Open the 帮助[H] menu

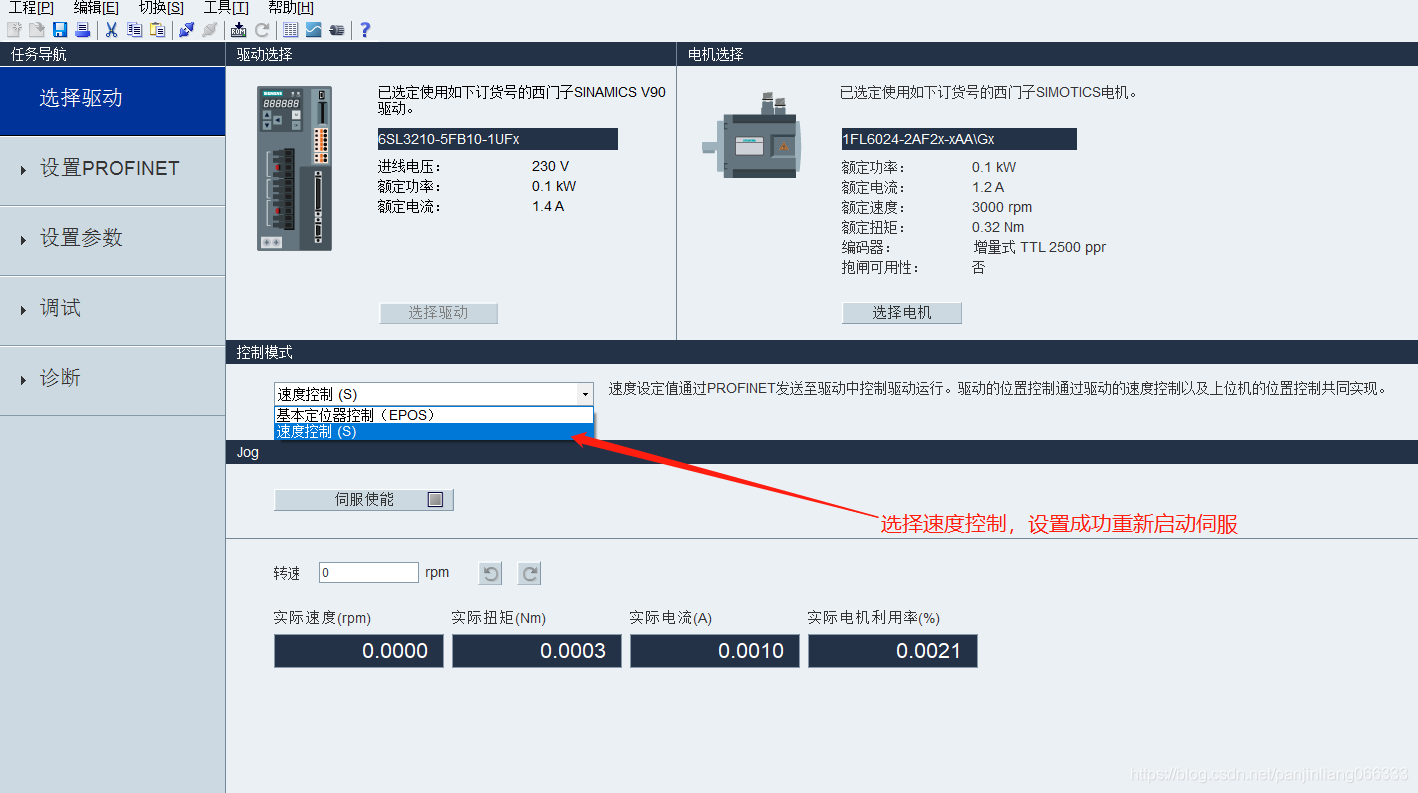[291, 8]
